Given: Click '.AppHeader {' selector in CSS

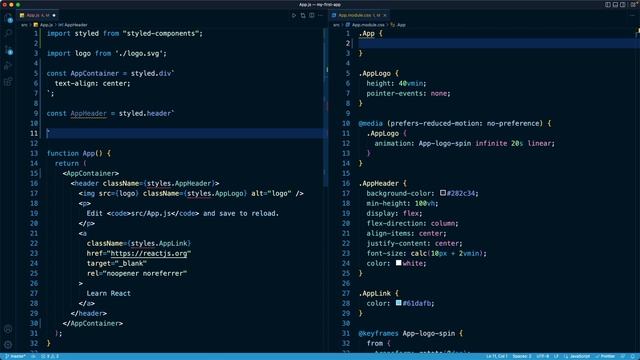Looking at the screenshot, I should click(x=382, y=183).
